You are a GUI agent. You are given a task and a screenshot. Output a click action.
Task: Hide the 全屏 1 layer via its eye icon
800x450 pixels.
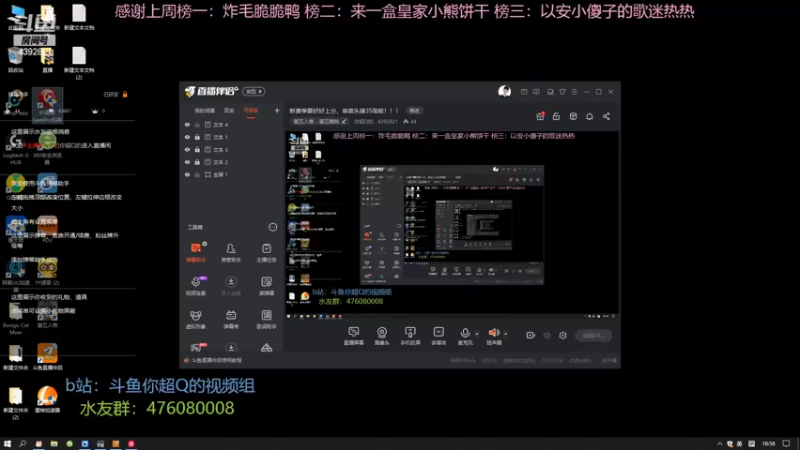(x=187, y=174)
